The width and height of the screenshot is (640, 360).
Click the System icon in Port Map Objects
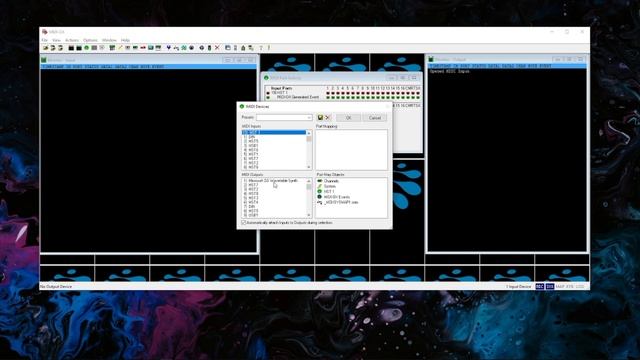click(x=320, y=186)
